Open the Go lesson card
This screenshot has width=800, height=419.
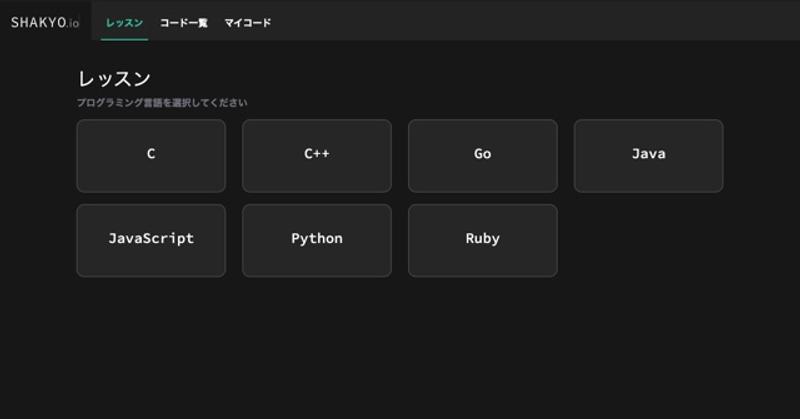[483, 155]
